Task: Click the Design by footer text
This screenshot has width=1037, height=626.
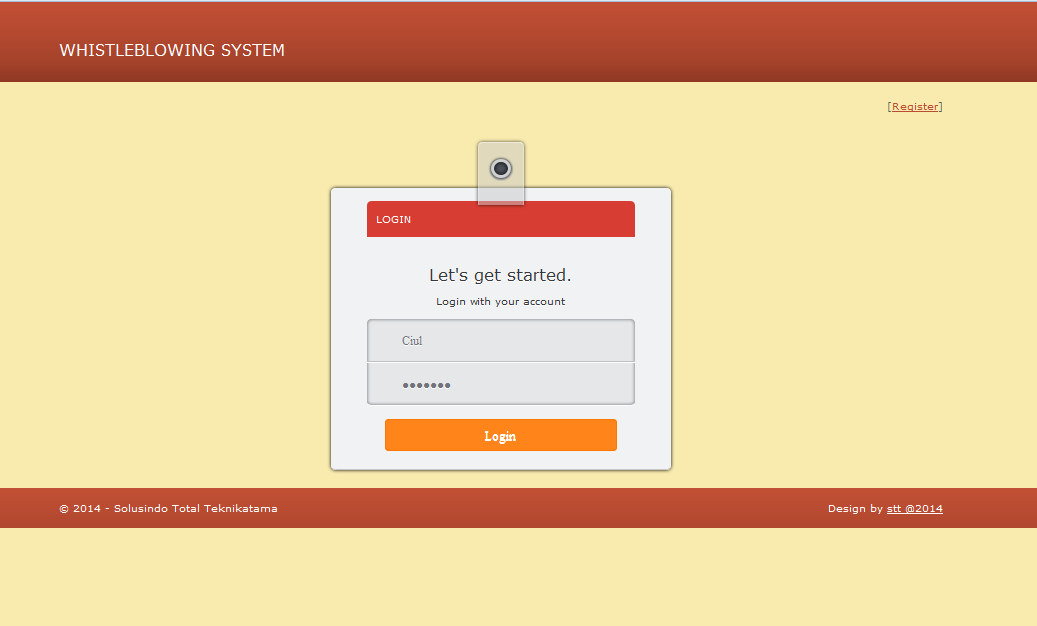Action: 855,508
